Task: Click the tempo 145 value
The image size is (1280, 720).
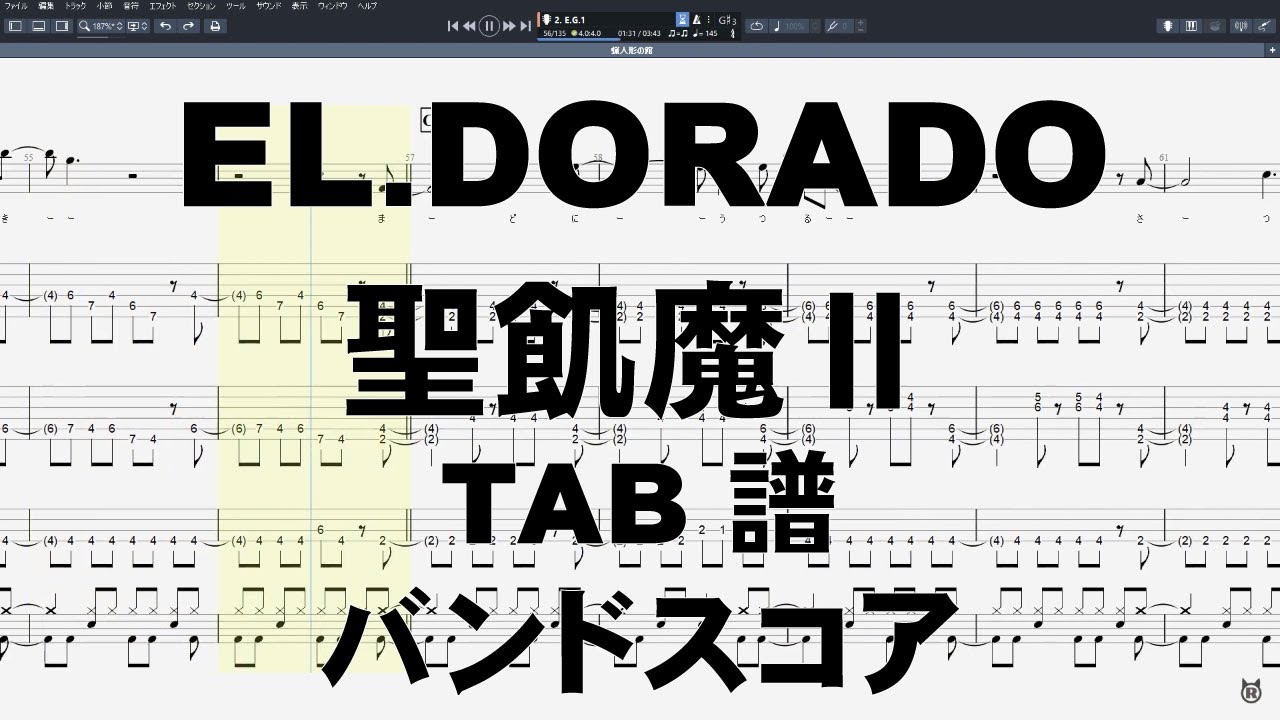Action: click(x=705, y=33)
